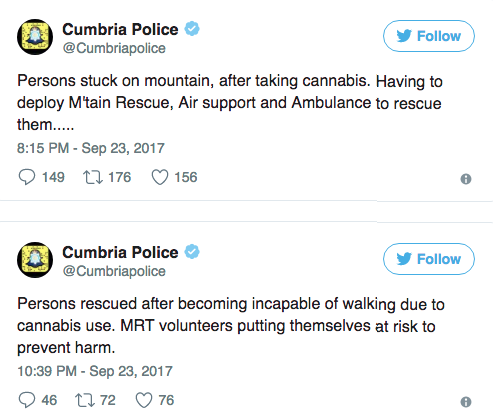The width and height of the screenshot is (493, 420).
Task: Open second tweet's Cumbria Police avatar
Action: coord(35,260)
